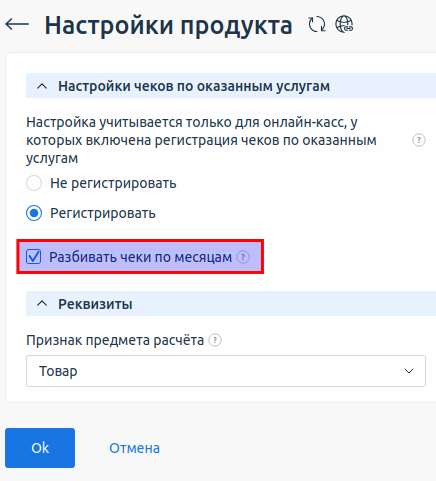
Task: Collapse the Реквизиты section chevron
Action: [42, 304]
